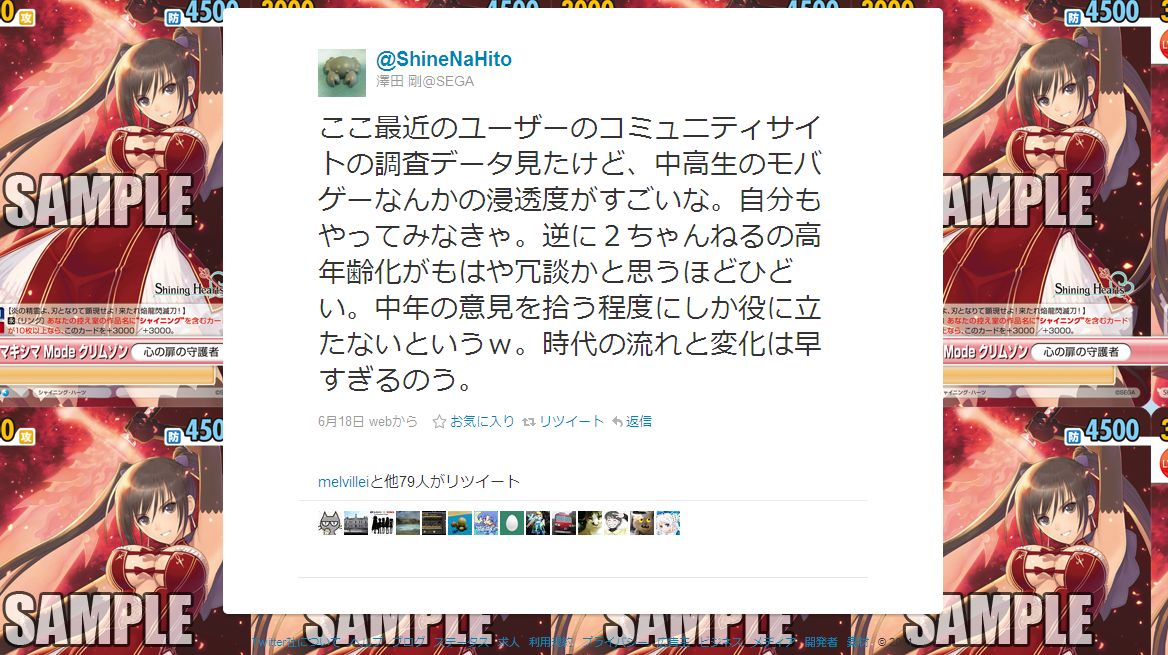Image resolution: width=1168 pixels, height=655 pixels.
Task: Click the リツイート retweet link
Action: tap(571, 421)
